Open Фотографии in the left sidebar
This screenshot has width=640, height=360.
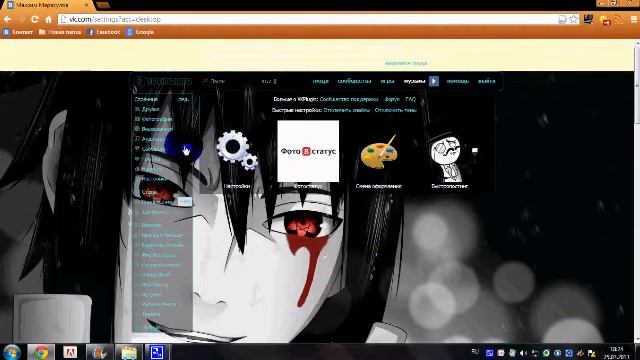(157, 119)
